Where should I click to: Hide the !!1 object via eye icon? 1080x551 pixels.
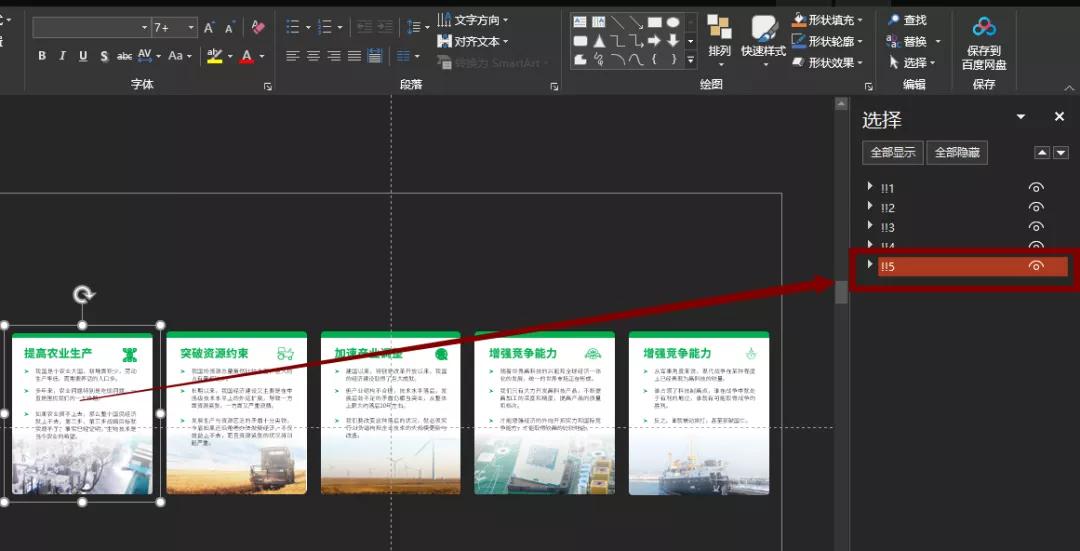coord(1036,188)
